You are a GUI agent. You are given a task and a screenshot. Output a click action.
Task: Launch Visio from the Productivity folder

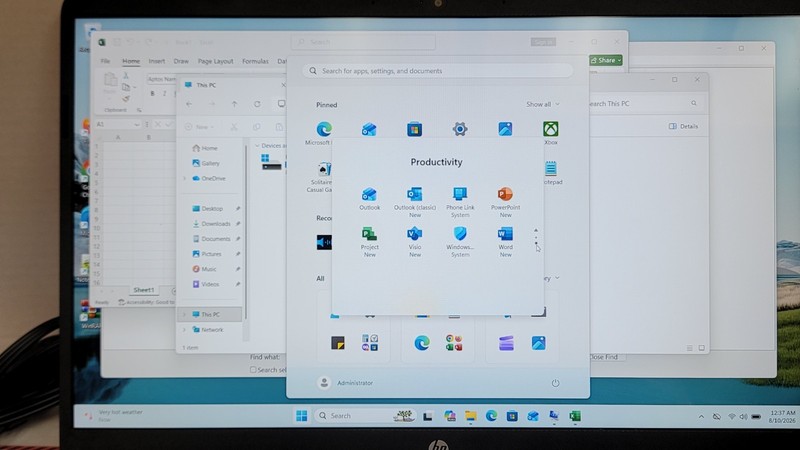[415, 242]
